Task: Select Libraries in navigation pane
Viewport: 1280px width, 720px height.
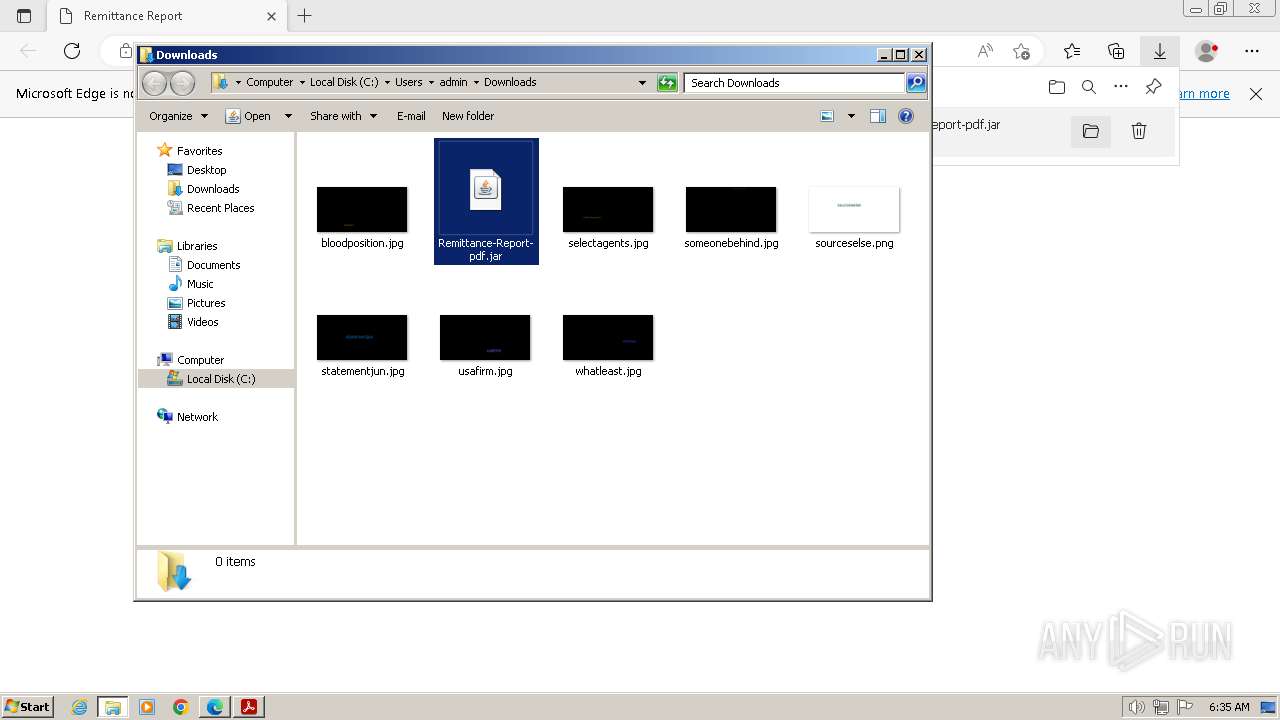Action: click(x=197, y=246)
